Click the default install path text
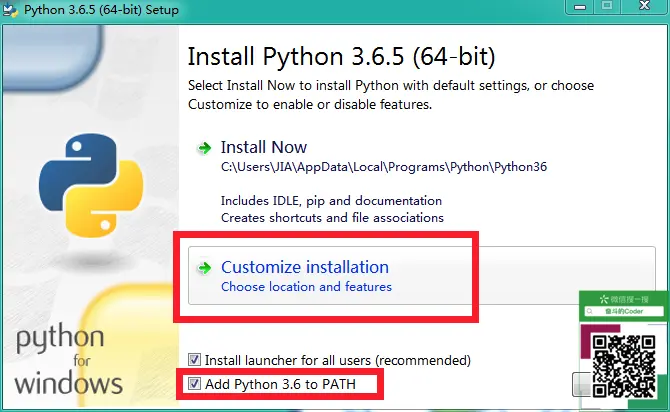Image resolution: width=670 pixels, height=412 pixels. pos(385,167)
